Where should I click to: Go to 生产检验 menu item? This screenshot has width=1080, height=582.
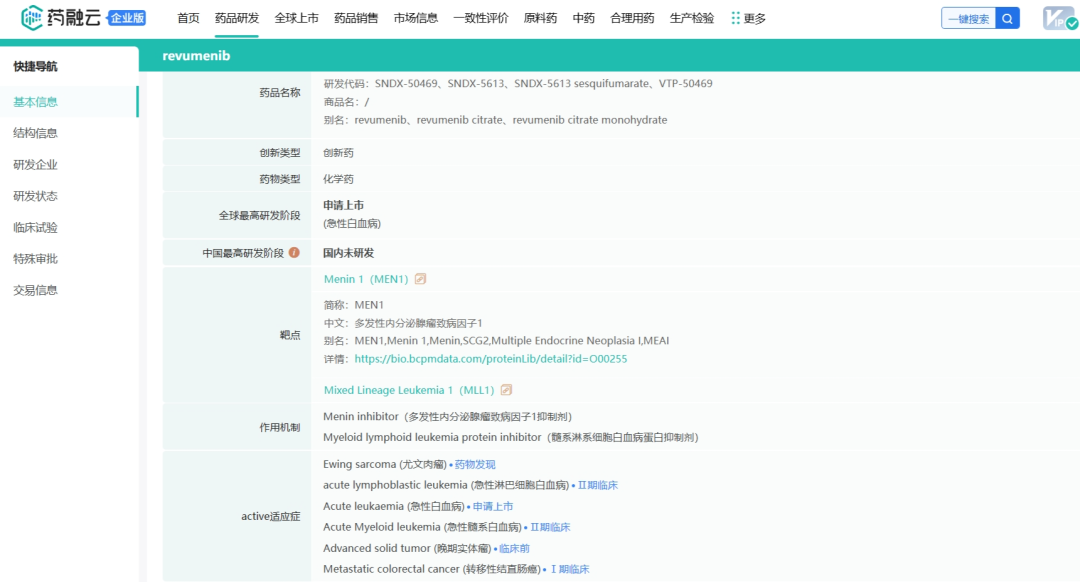point(692,19)
